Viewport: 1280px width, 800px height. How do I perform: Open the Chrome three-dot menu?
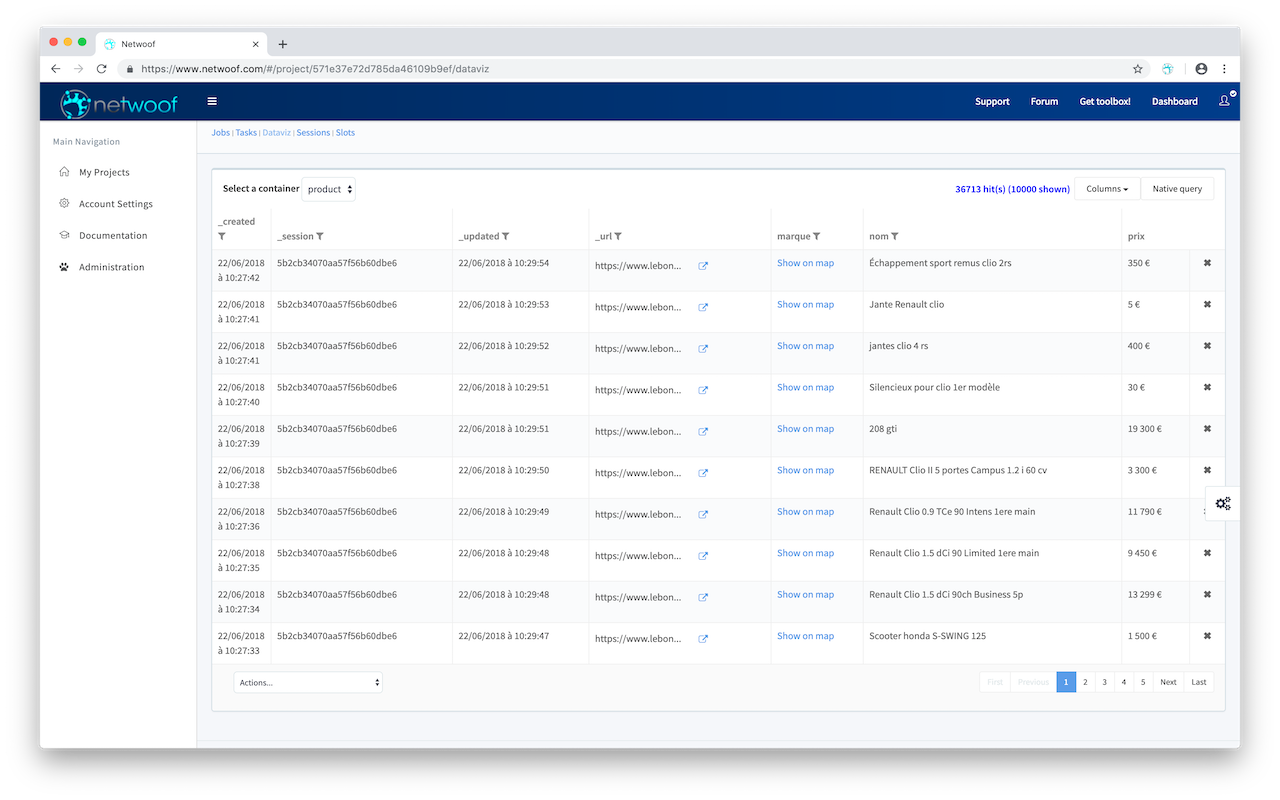(1224, 69)
